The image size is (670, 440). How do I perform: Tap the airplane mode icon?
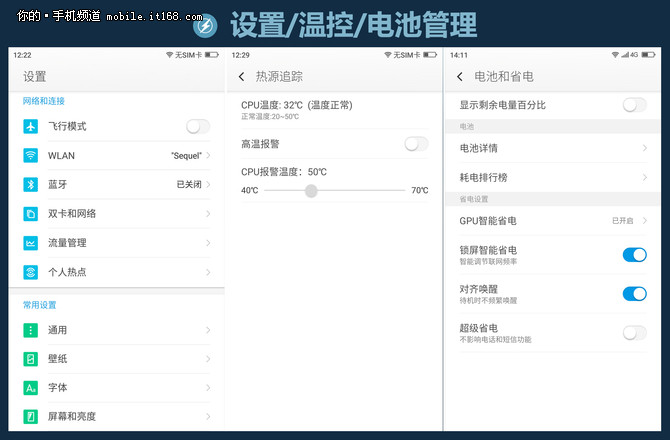pyautogui.click(x=30, y=126)
